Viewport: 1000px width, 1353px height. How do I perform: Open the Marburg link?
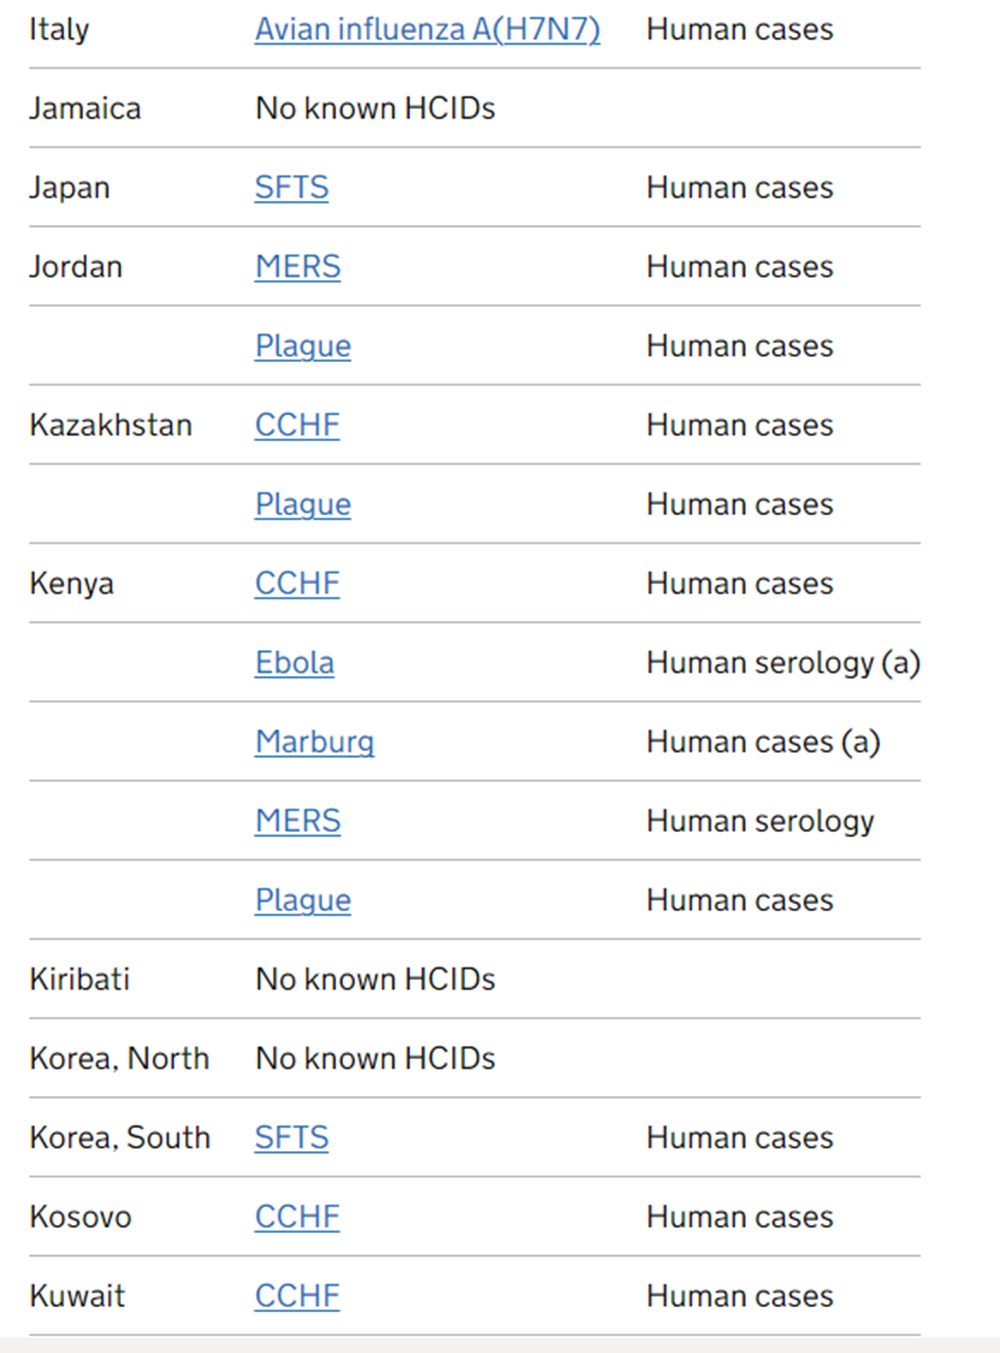pos(314,742)
